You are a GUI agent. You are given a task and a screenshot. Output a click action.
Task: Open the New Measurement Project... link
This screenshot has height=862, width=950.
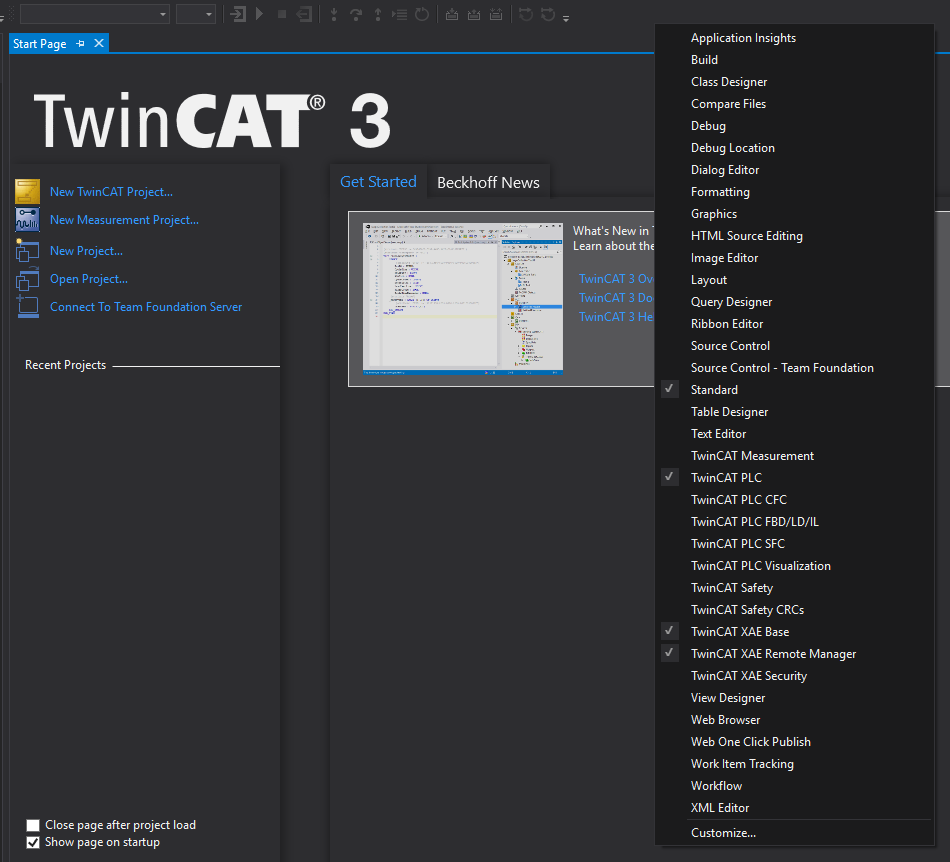124,220
